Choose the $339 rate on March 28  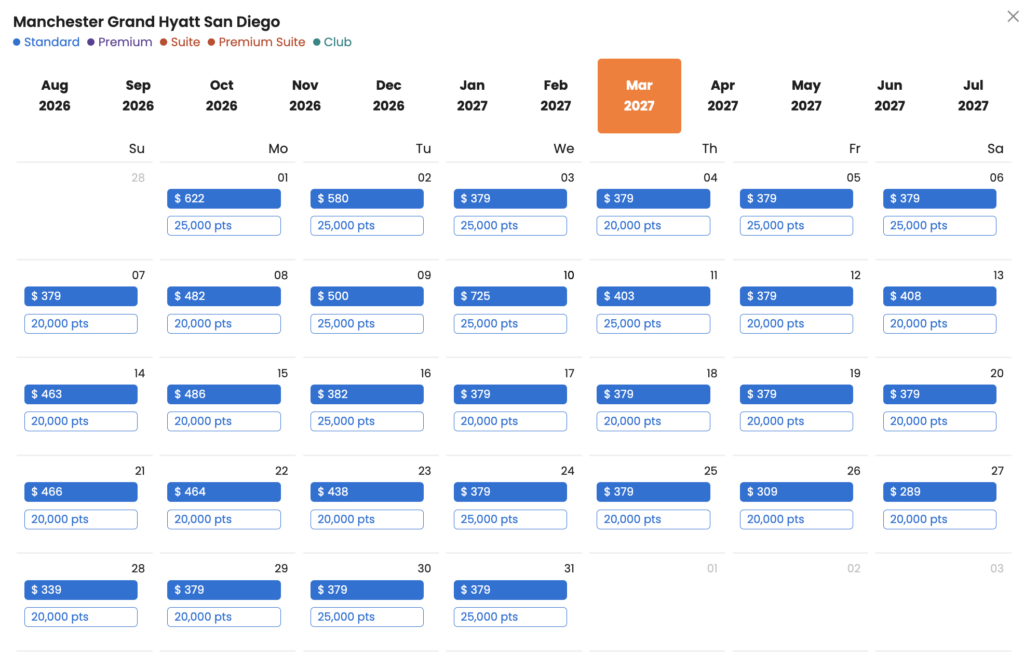(x=81, y=590)
